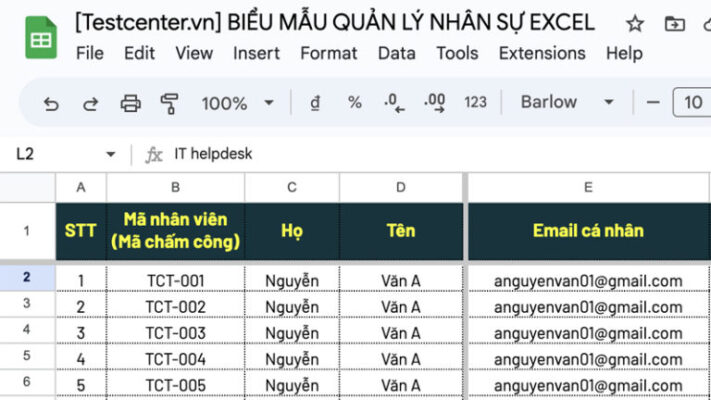Decrease decimal places button

coord(394,102)
